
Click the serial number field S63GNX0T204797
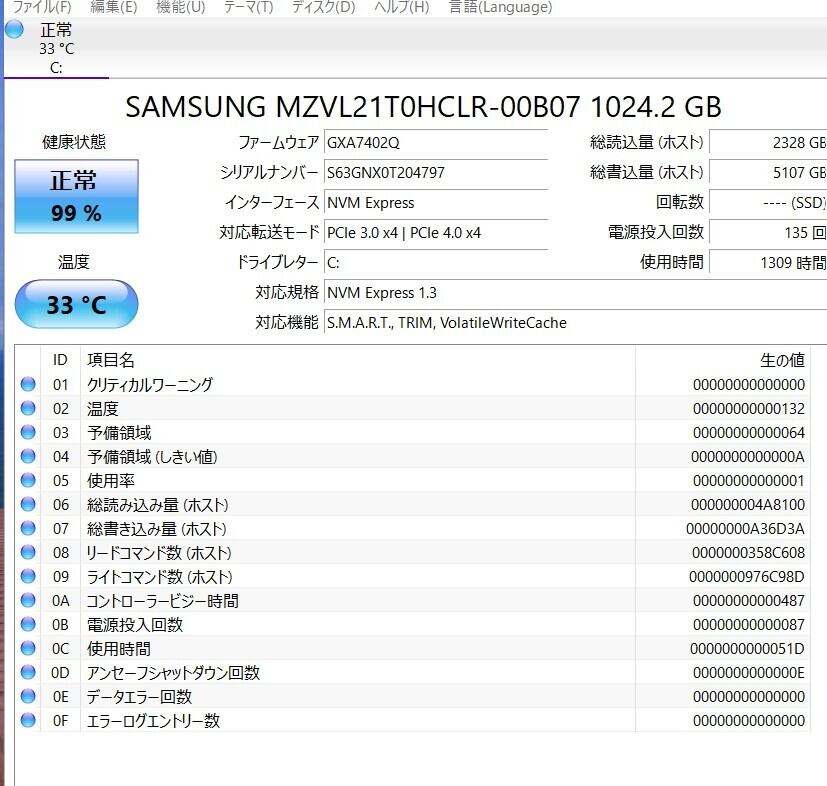pos(436,172)
